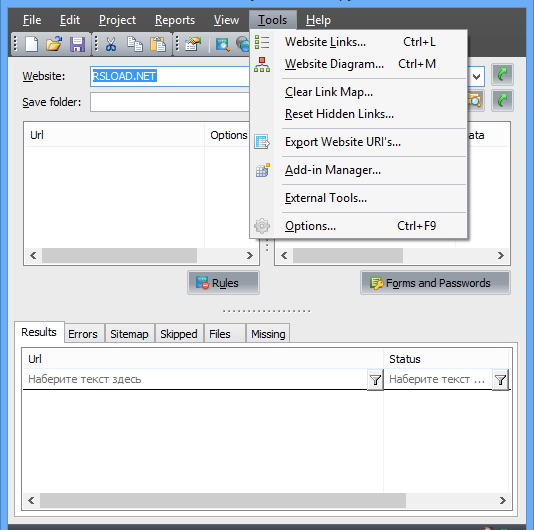This screenshot has height=530, width=534.
Task: Click the Save floppy disk icon
Action: click(77, 44)
